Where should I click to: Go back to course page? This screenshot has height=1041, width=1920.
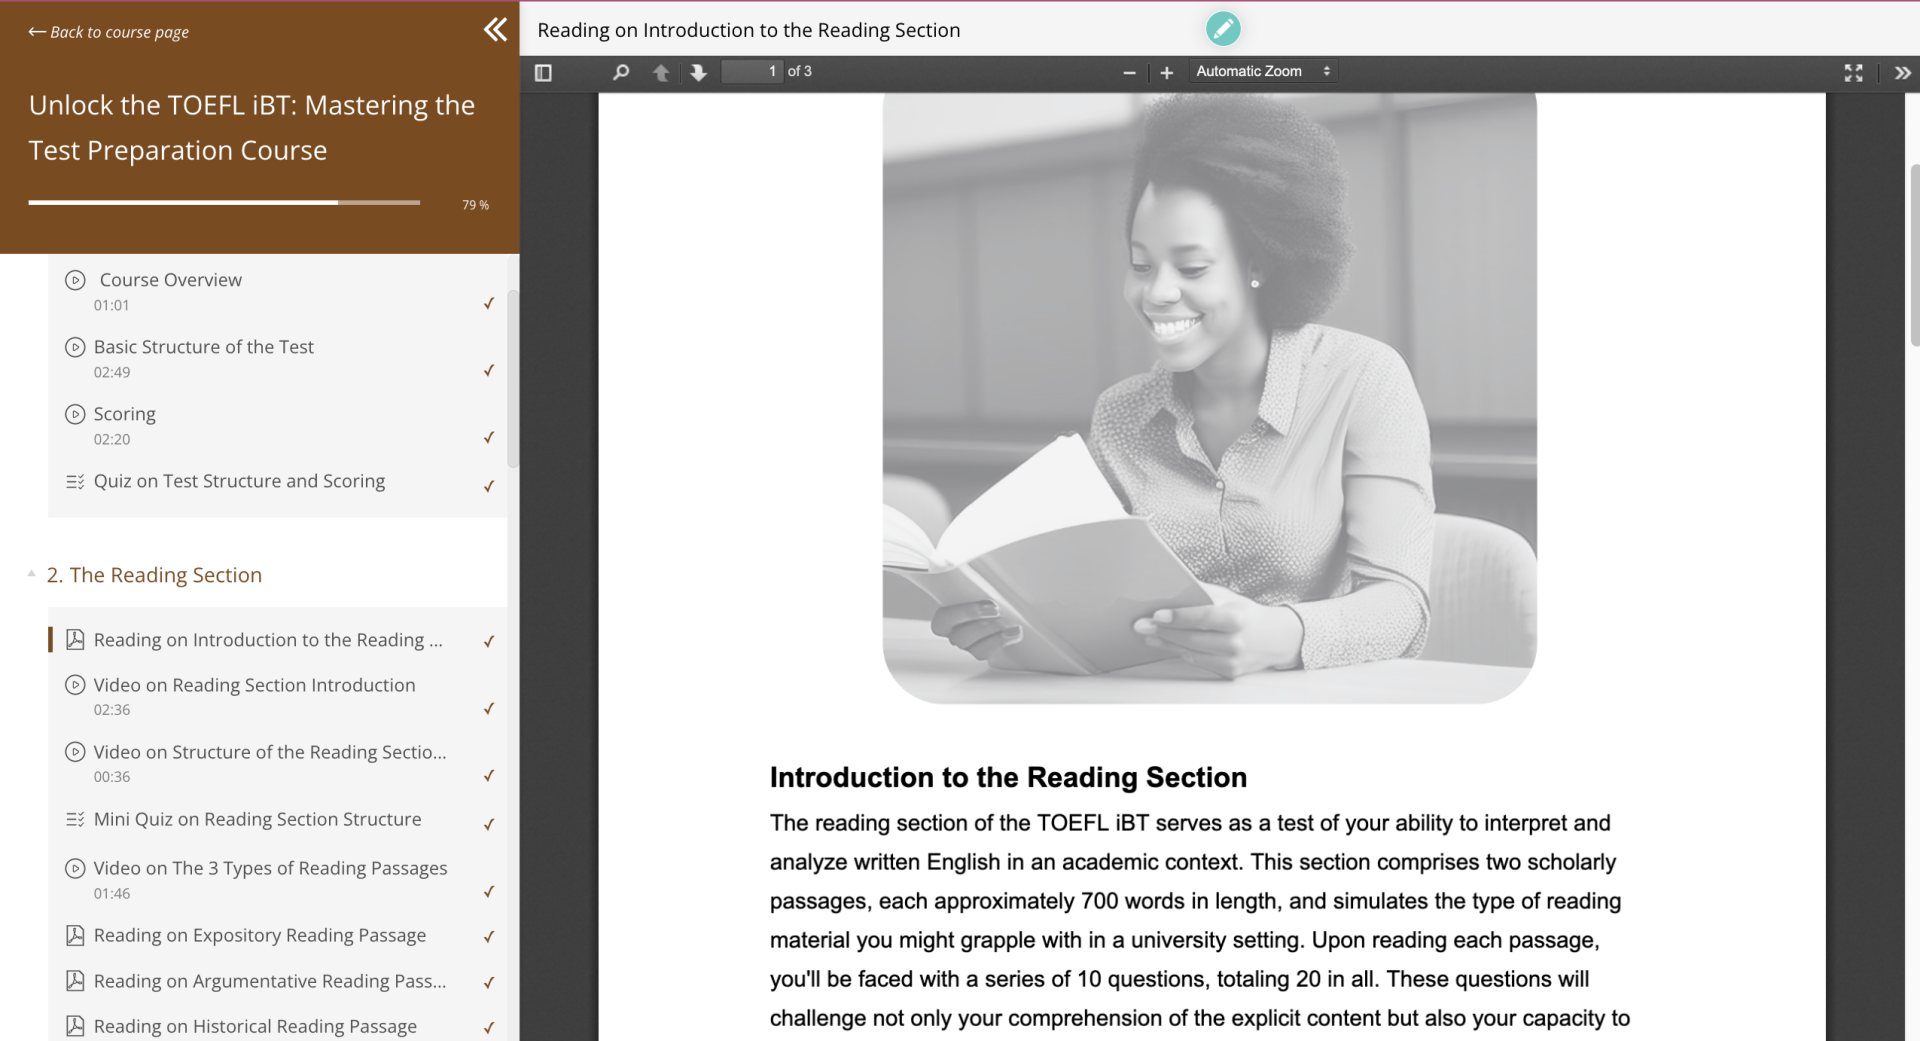[109, 32]
